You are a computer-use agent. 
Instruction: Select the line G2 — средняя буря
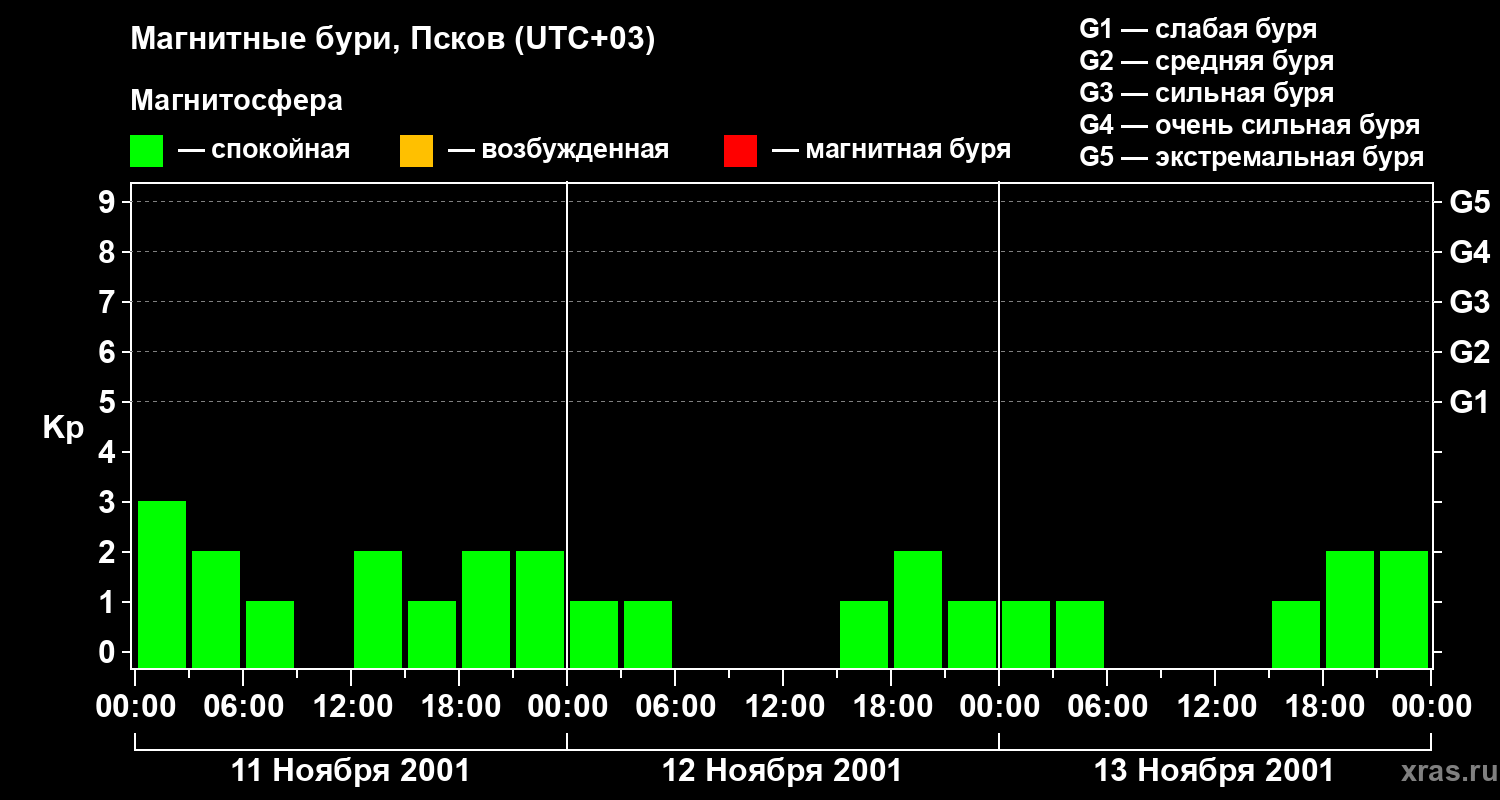[1207, 61]
